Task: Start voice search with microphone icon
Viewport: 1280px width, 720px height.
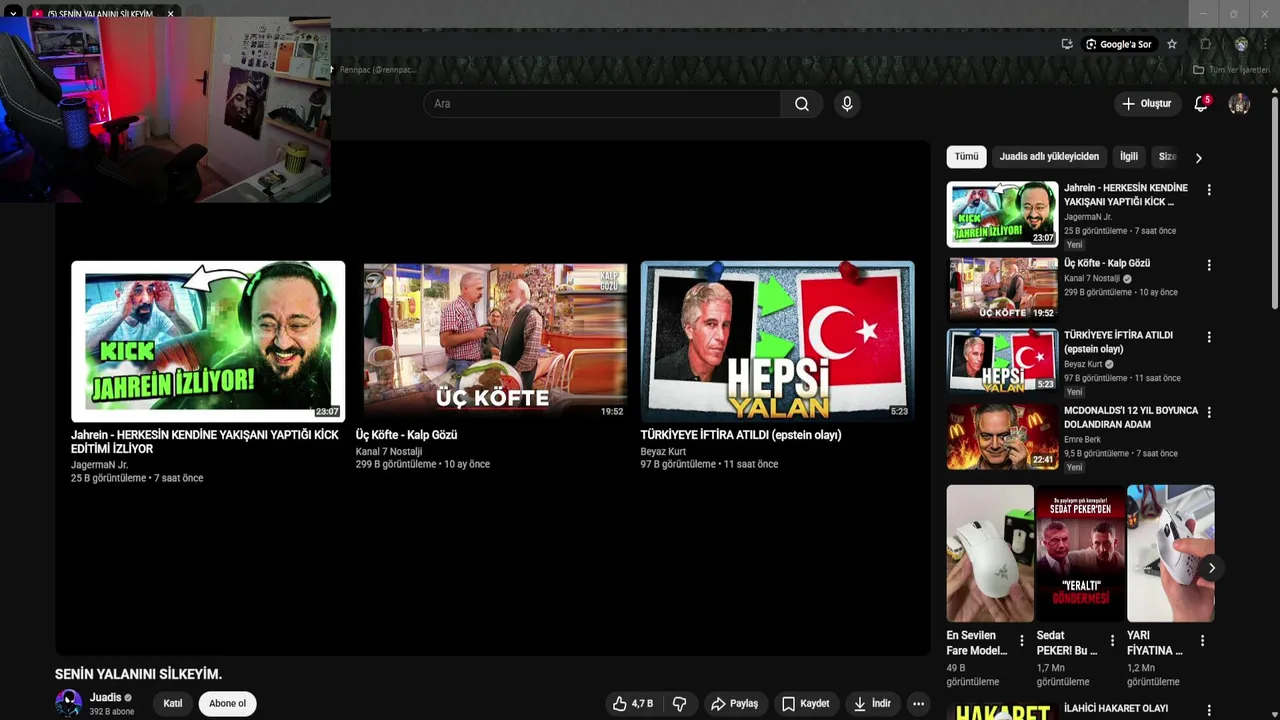Action: click(847, 104)
